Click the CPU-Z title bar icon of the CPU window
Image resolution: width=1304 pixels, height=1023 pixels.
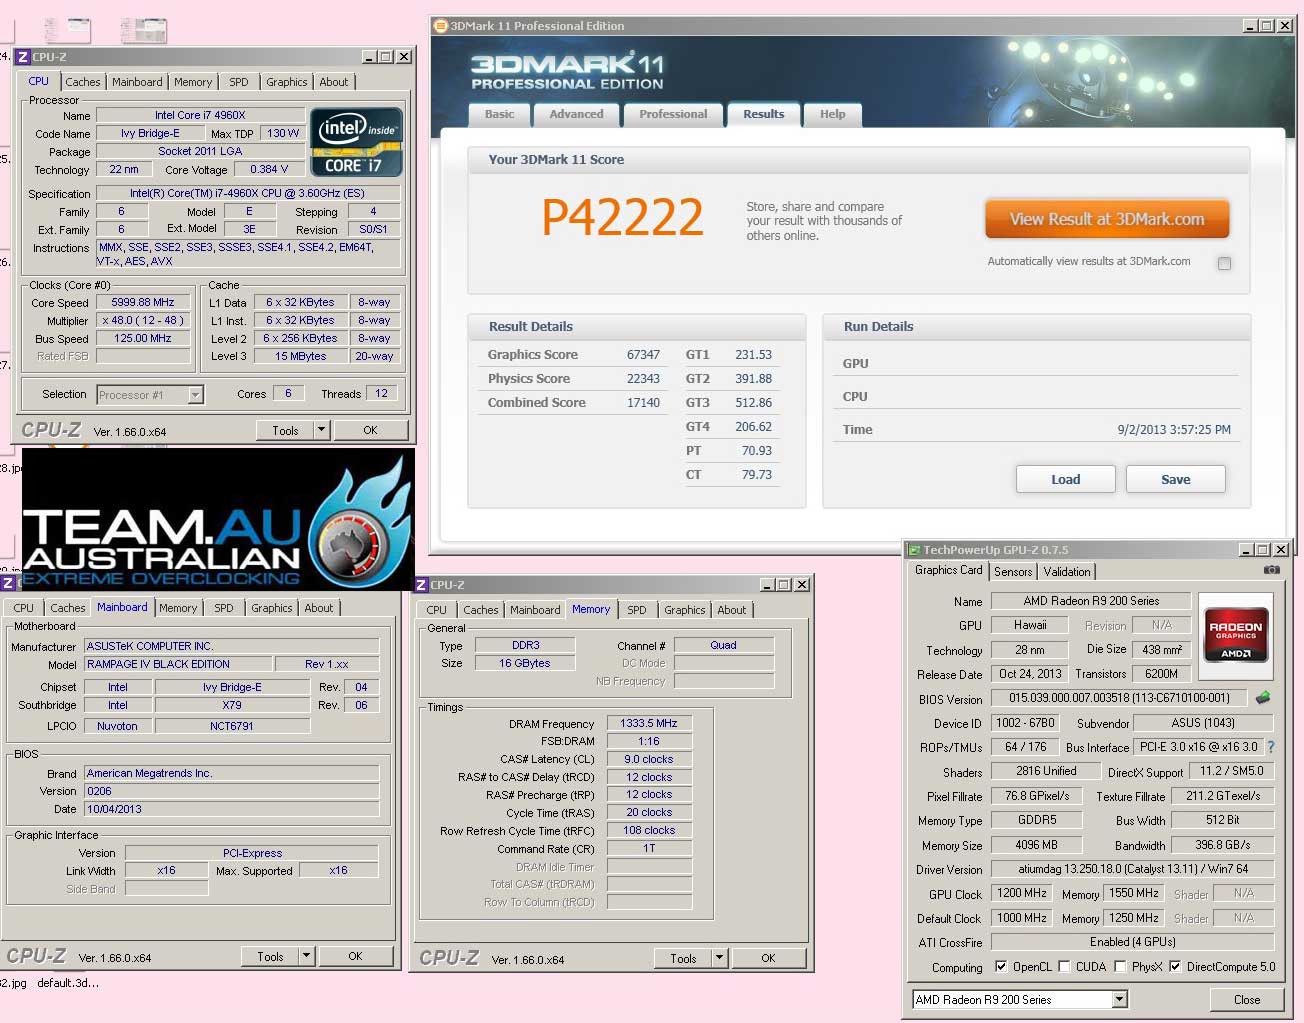tap(22, 57)
